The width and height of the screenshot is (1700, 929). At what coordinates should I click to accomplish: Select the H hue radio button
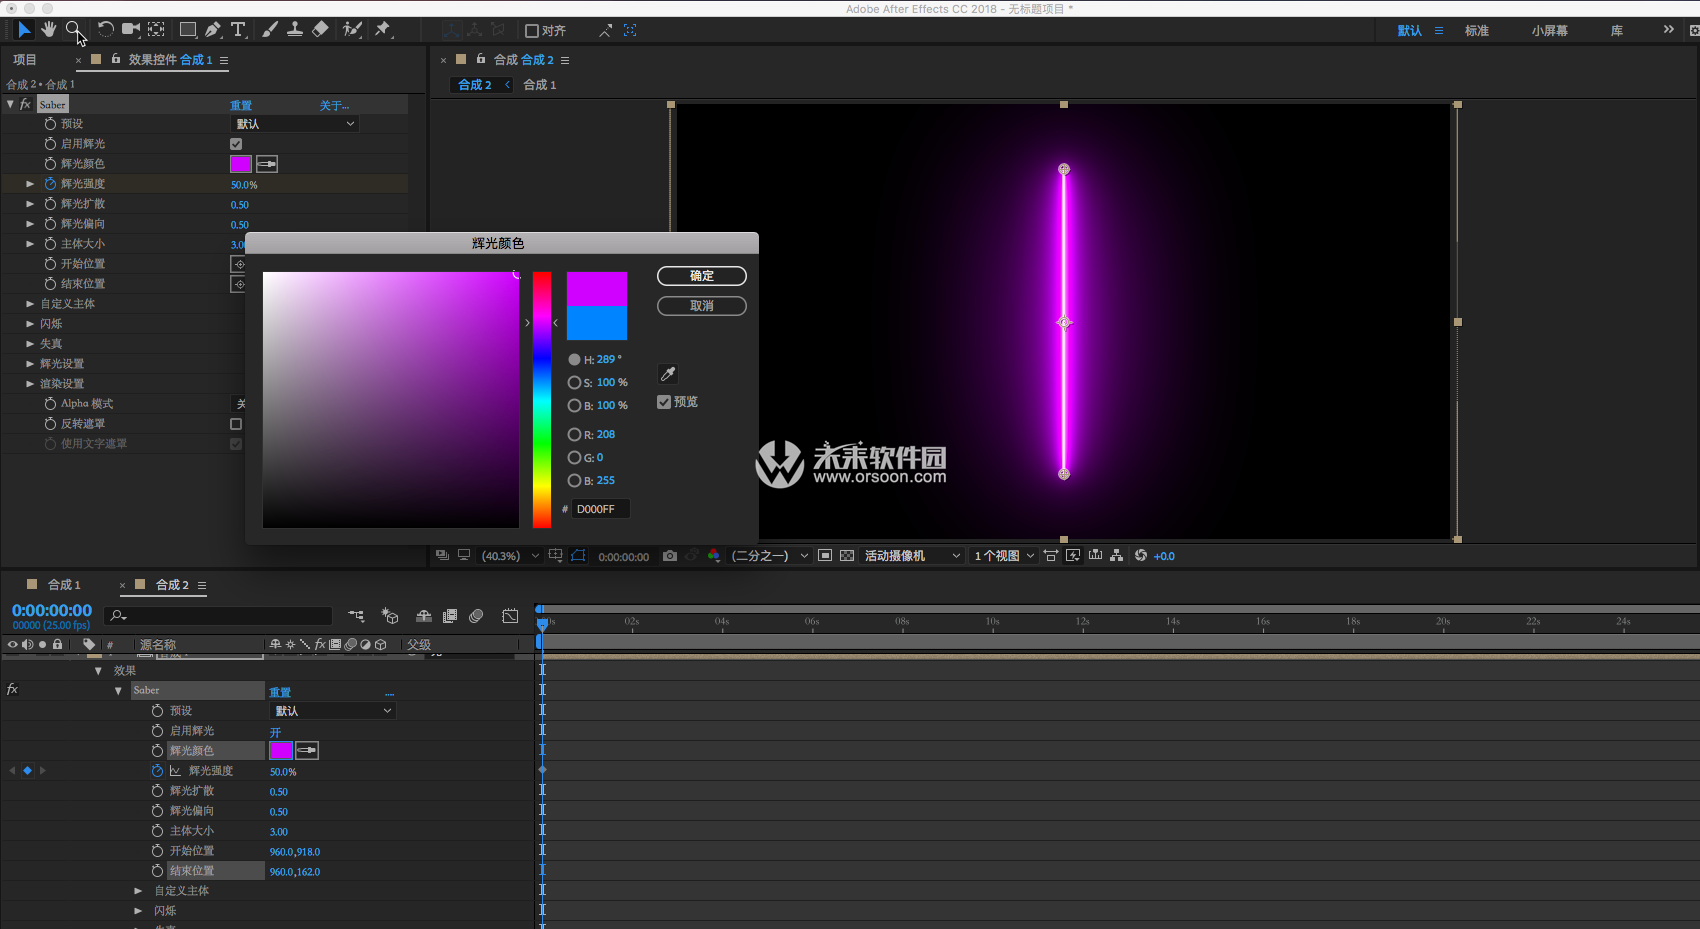(574, 360)
